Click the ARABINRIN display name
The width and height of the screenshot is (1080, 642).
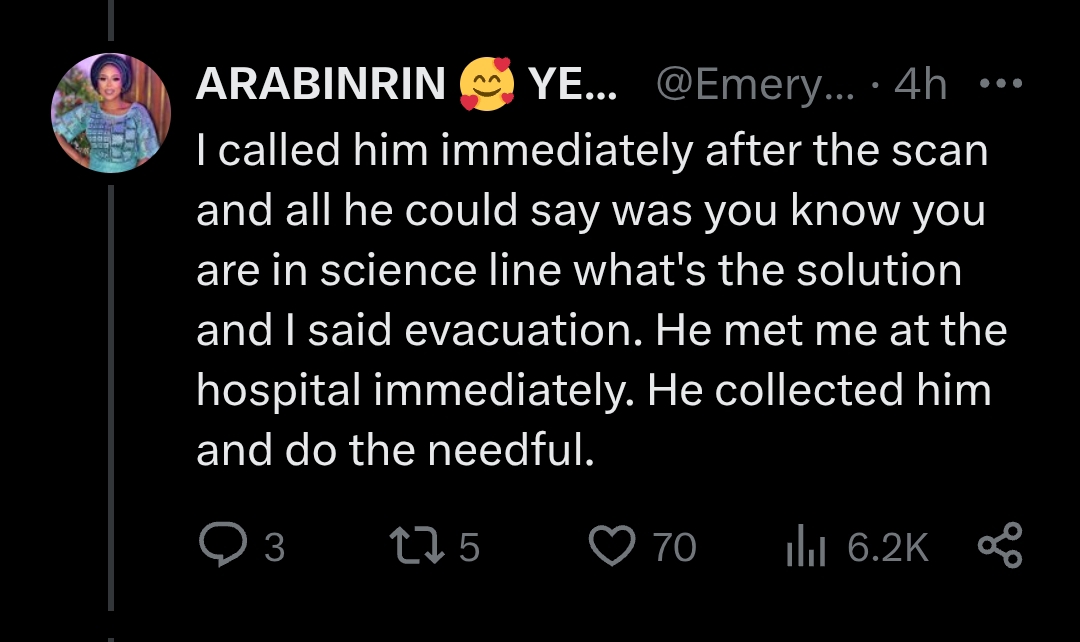point(321,86)
